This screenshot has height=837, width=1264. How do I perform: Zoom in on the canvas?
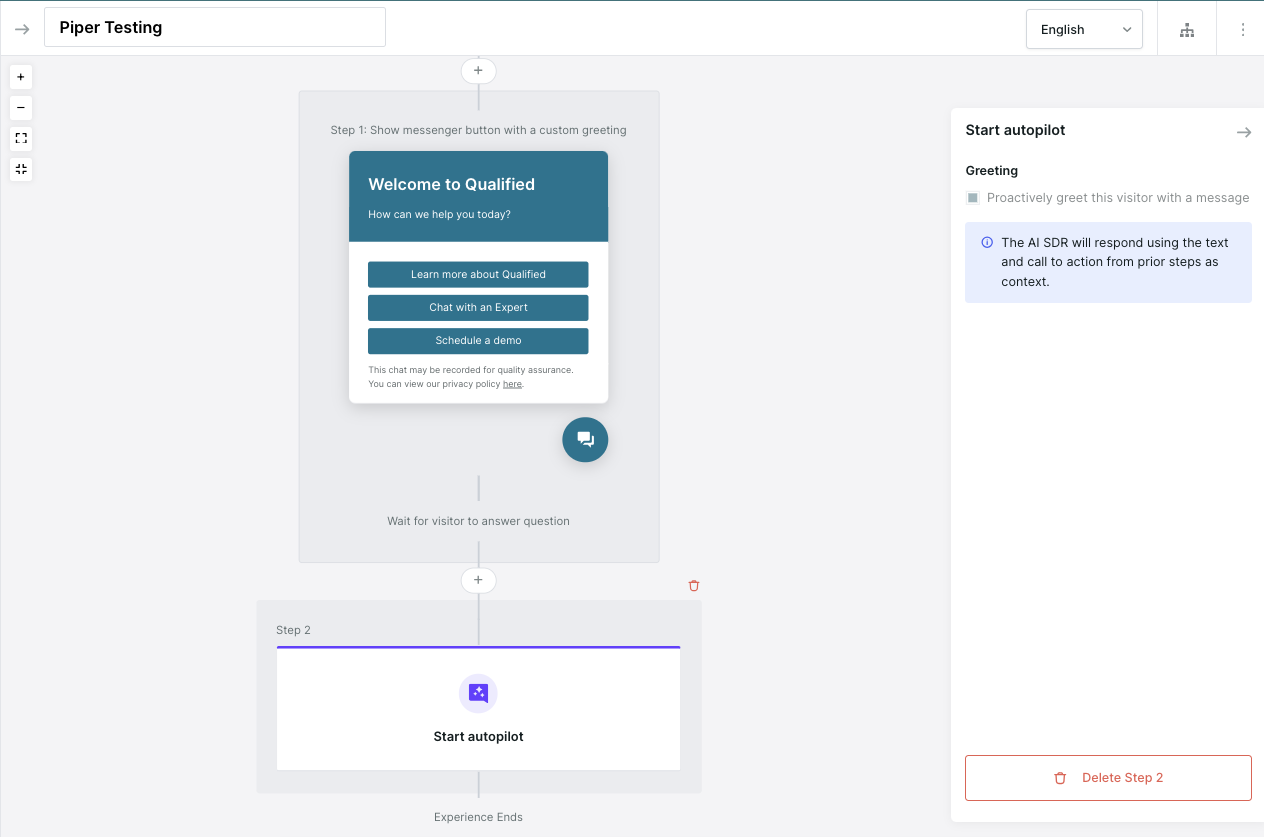click(x=21, y=77)
